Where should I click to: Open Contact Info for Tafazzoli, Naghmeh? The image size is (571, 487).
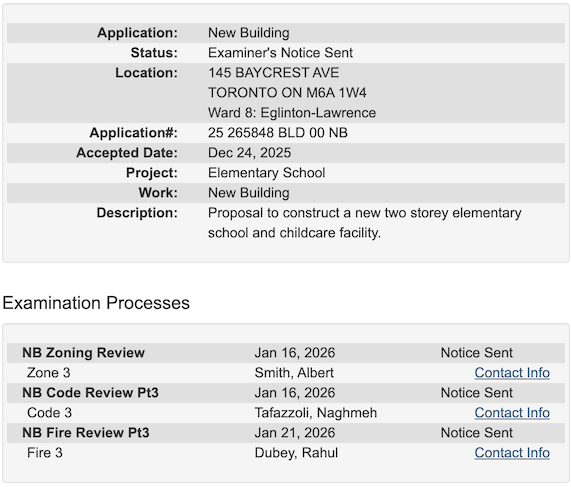(x=512, y=413)
